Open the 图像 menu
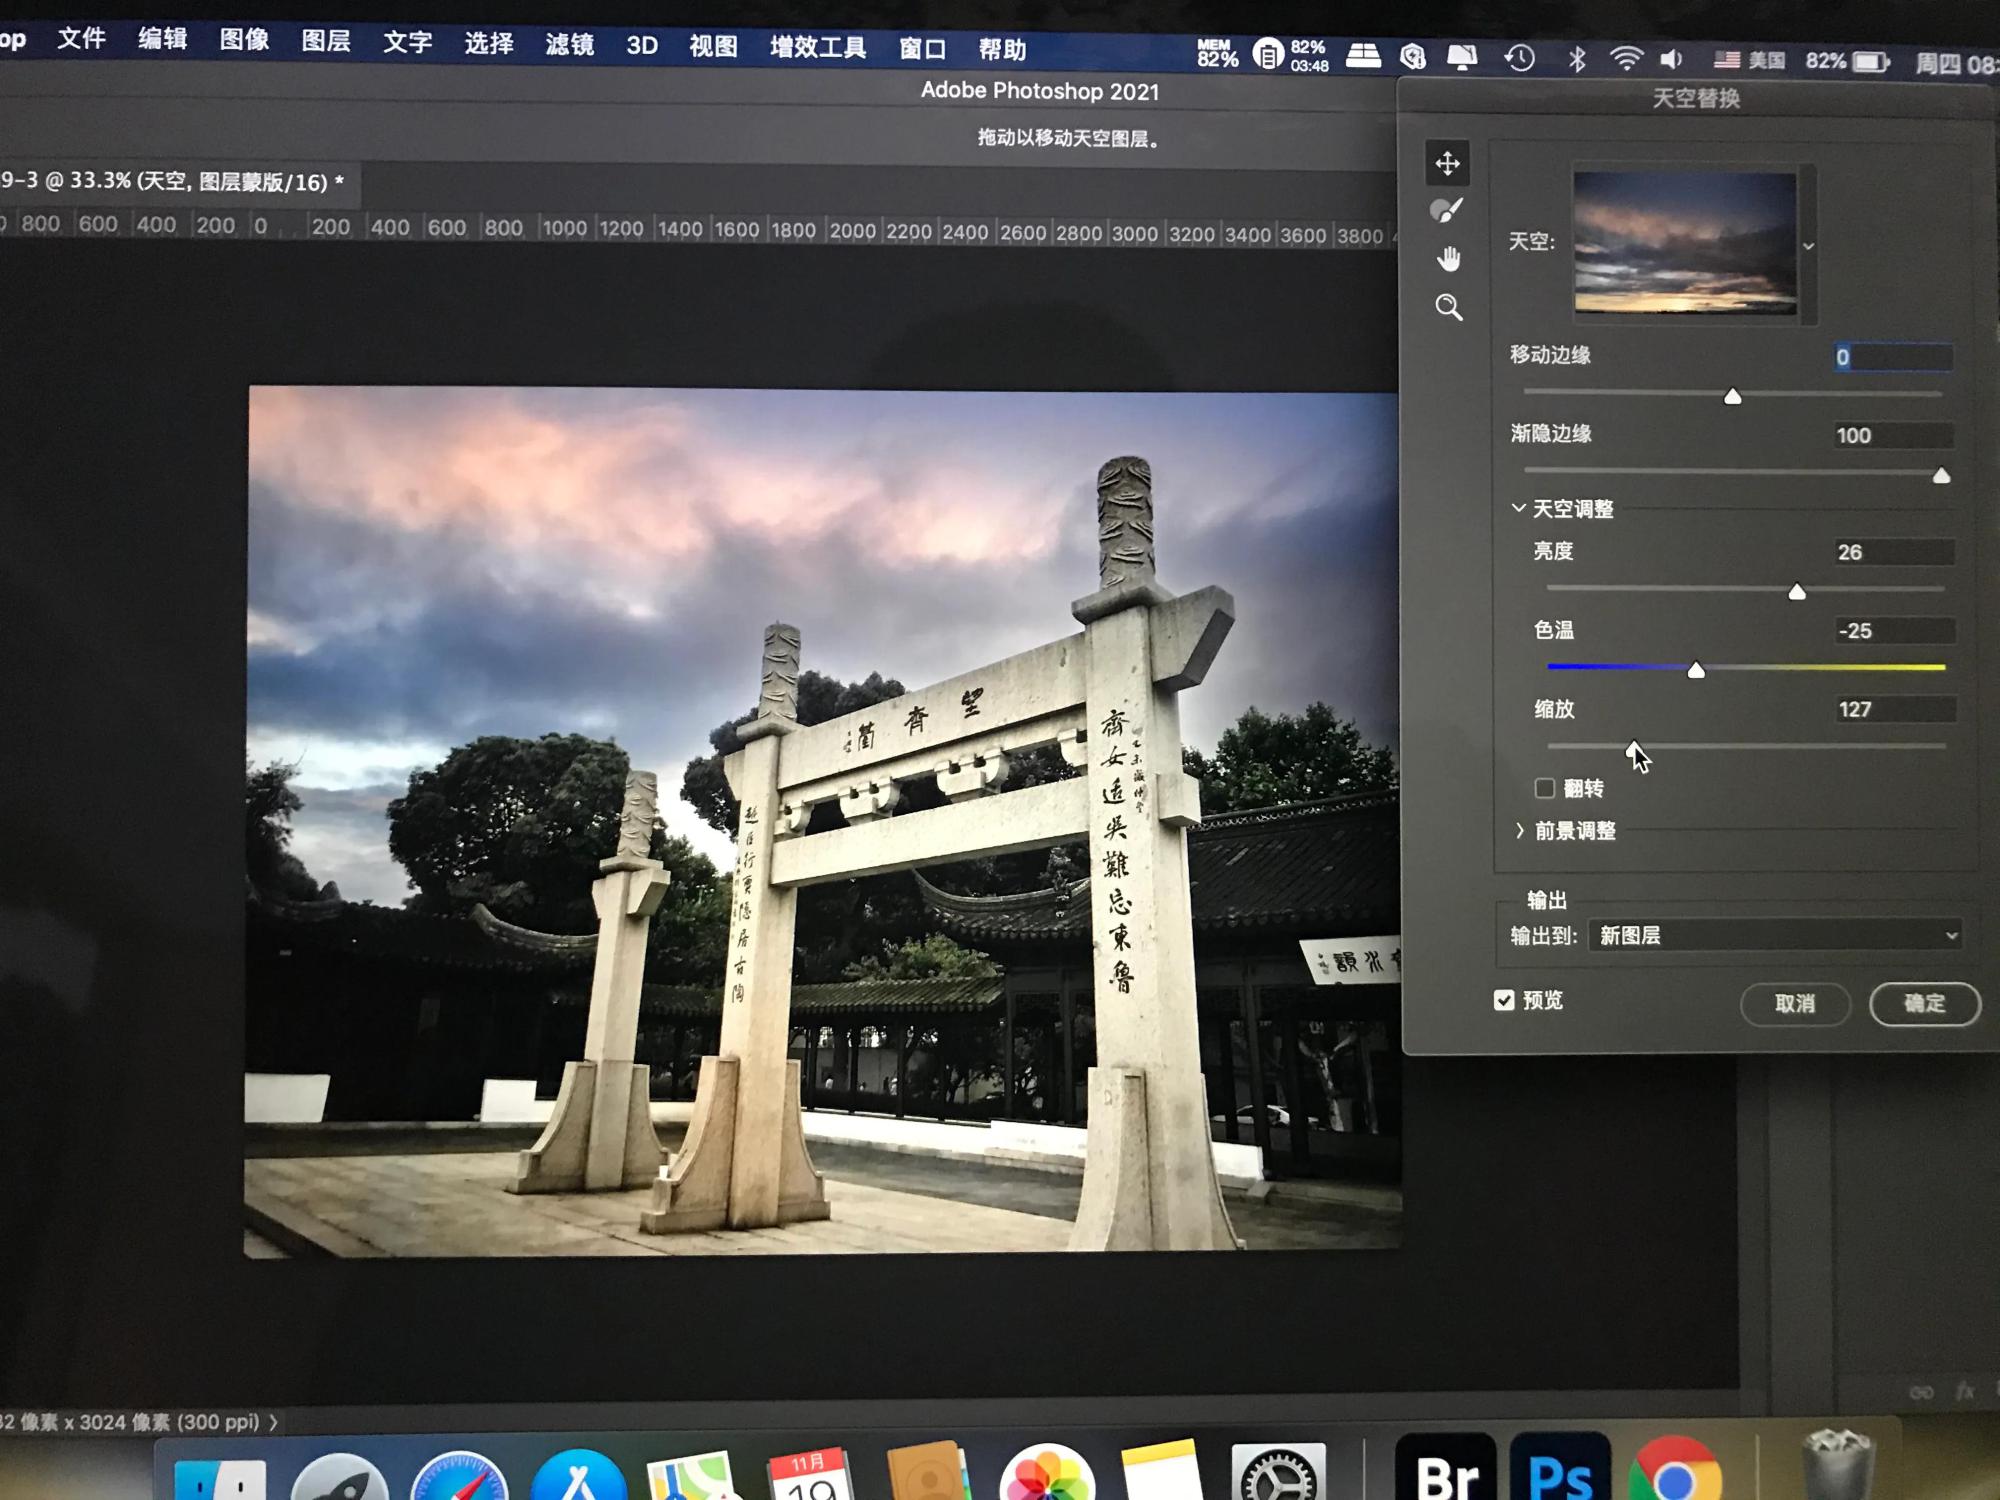 point(245,40)
